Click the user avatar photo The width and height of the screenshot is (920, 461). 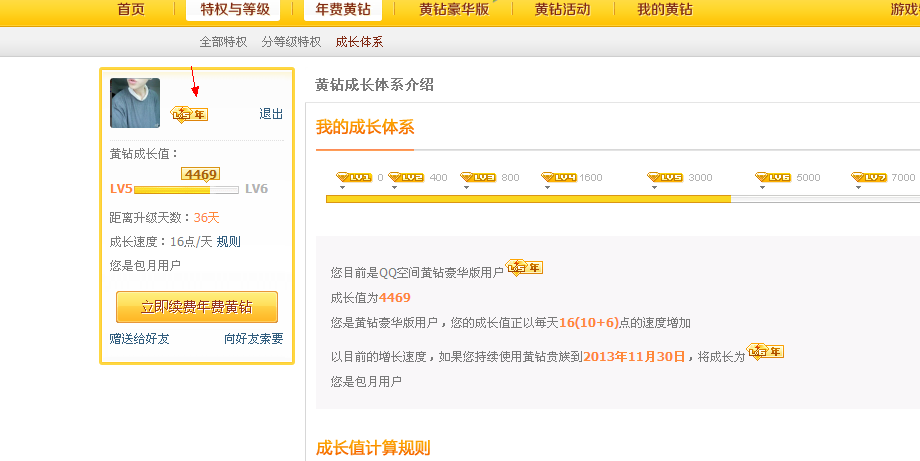click(x=135, y=103)
